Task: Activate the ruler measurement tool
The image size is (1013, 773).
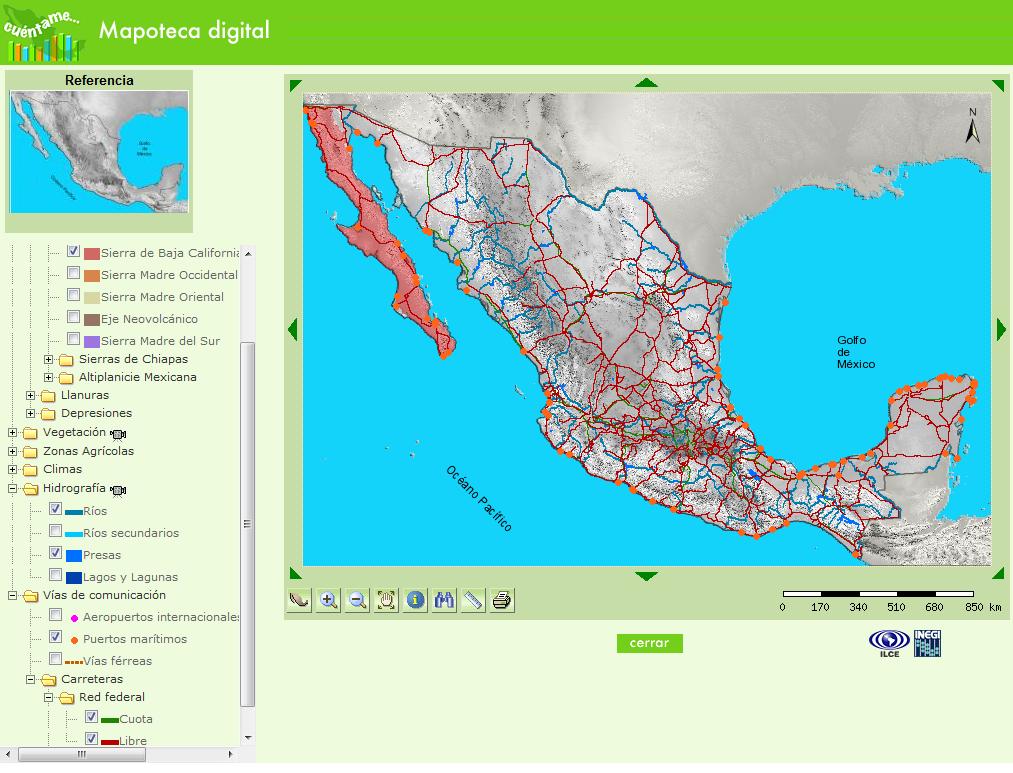Action: click(x=472, y=600)
